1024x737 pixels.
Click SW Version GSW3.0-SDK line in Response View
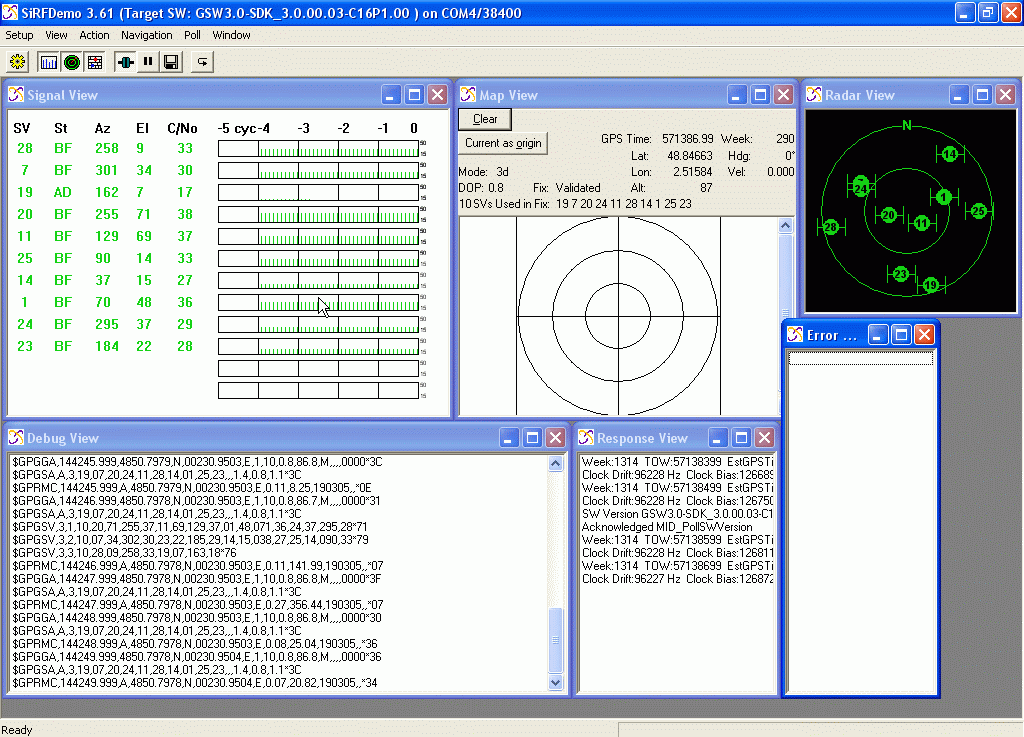(x=677, y=514)
